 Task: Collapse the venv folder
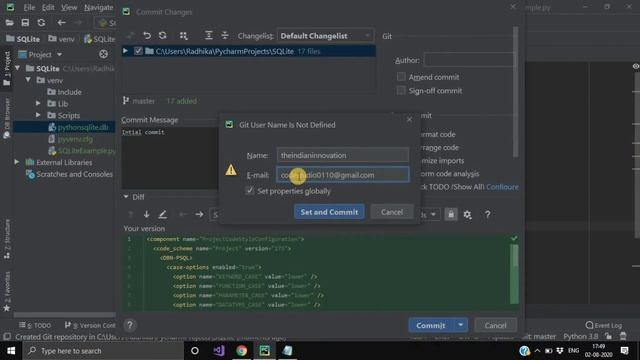pos(28,80)
